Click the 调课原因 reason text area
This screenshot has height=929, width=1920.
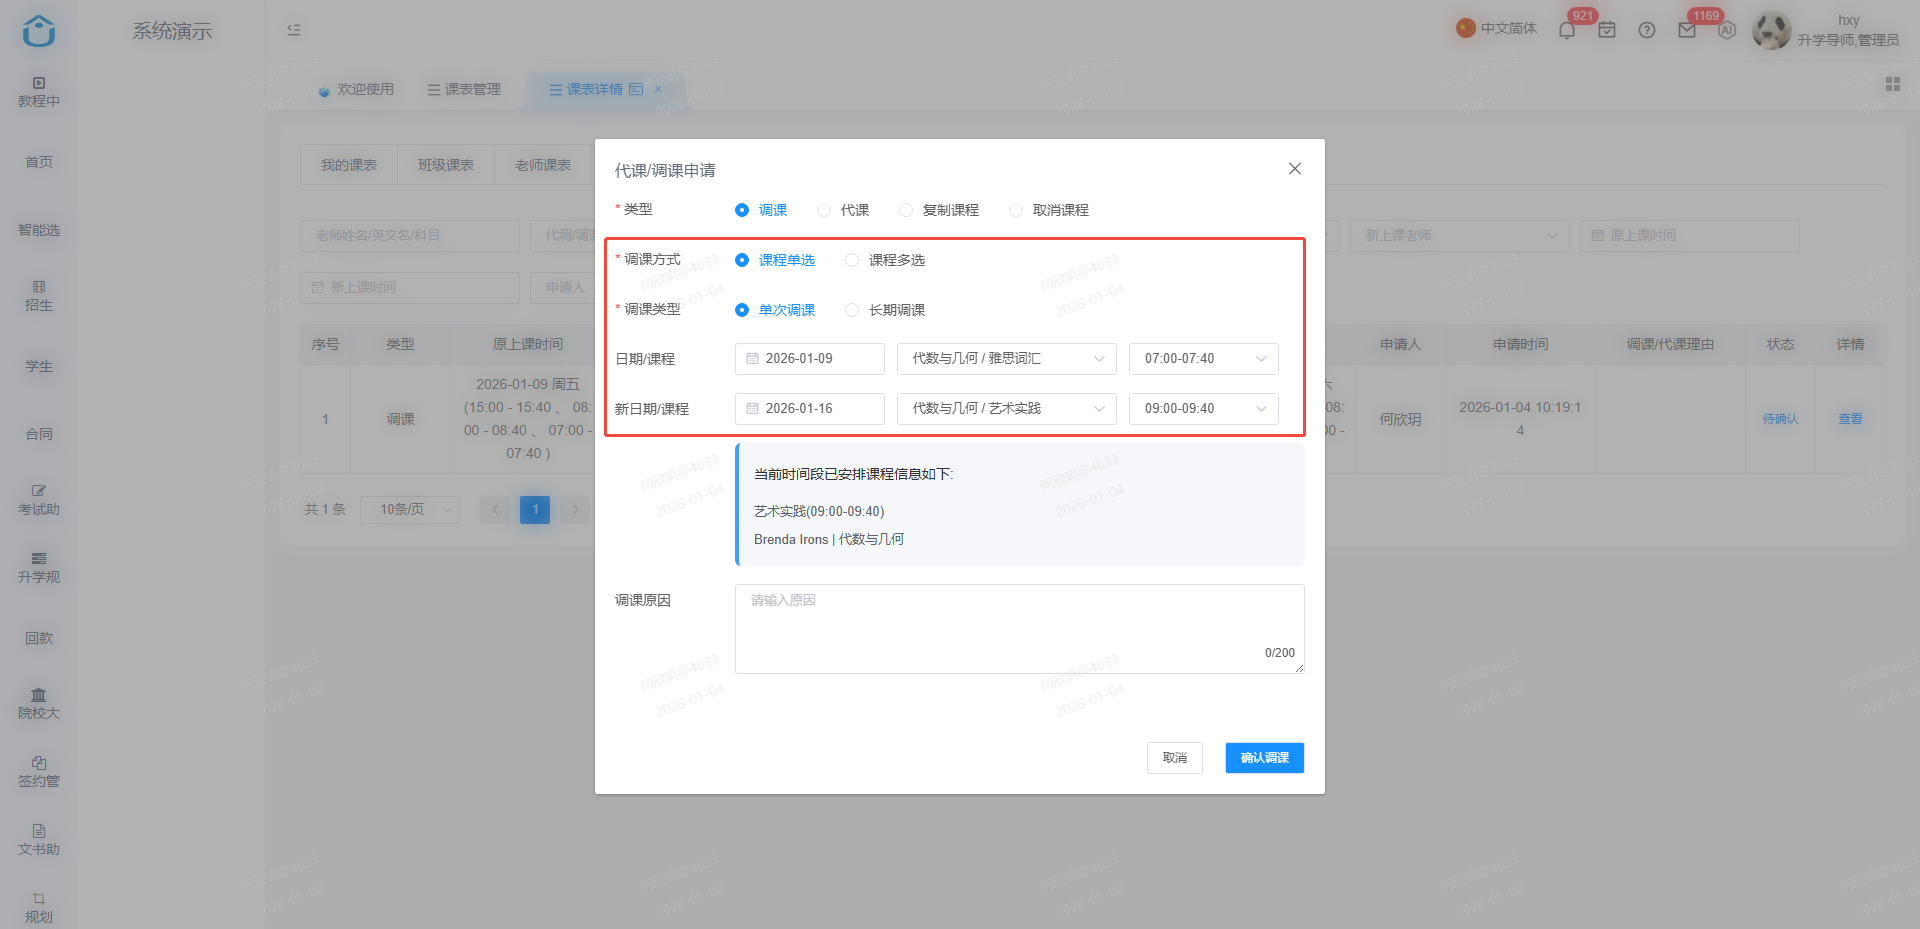(1019, 629)
